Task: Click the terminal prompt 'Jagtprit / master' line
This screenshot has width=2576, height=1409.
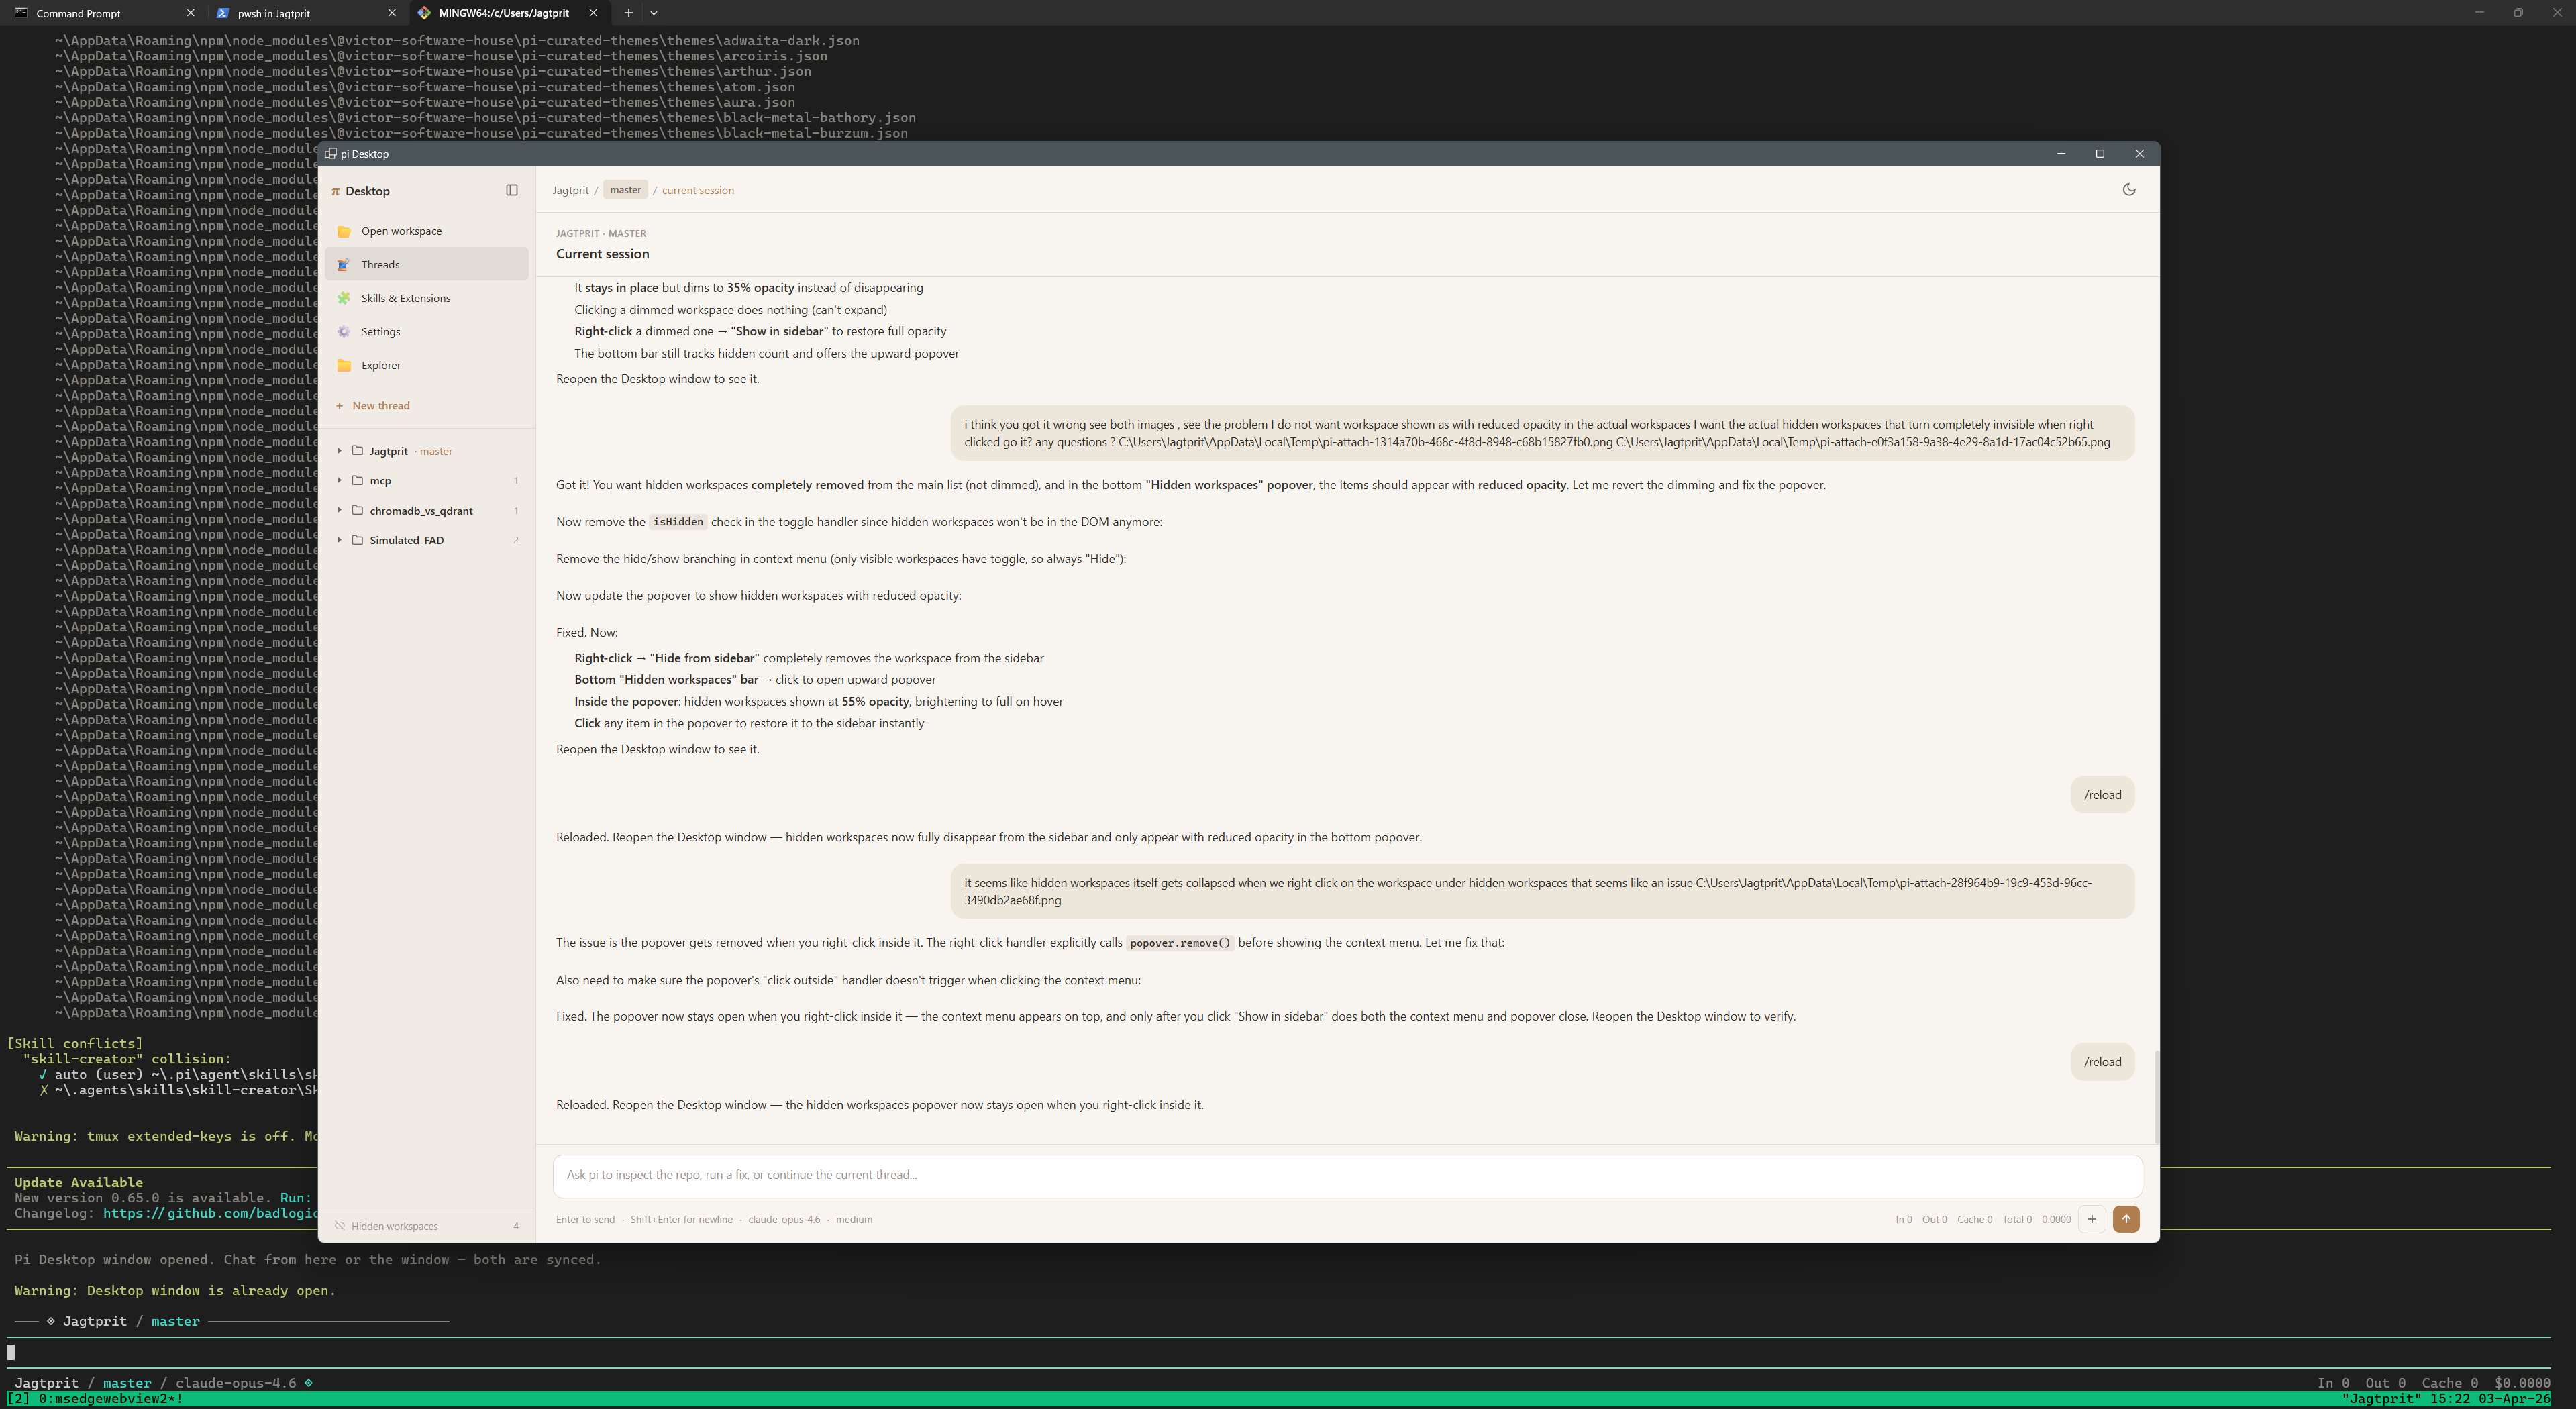Action: pos(131,1321)
